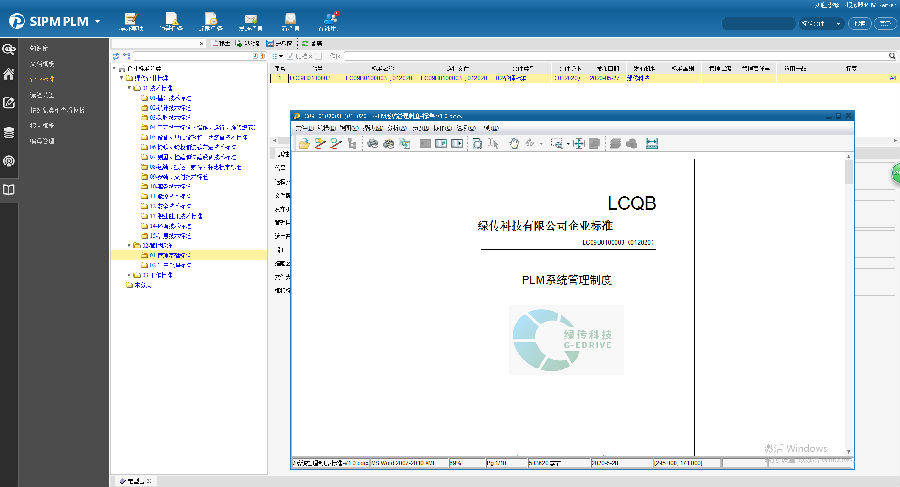Screen dimensions: 900x487
Task: Click the open folder icon in viewer toolbar
Action: [x=304, y=144]
